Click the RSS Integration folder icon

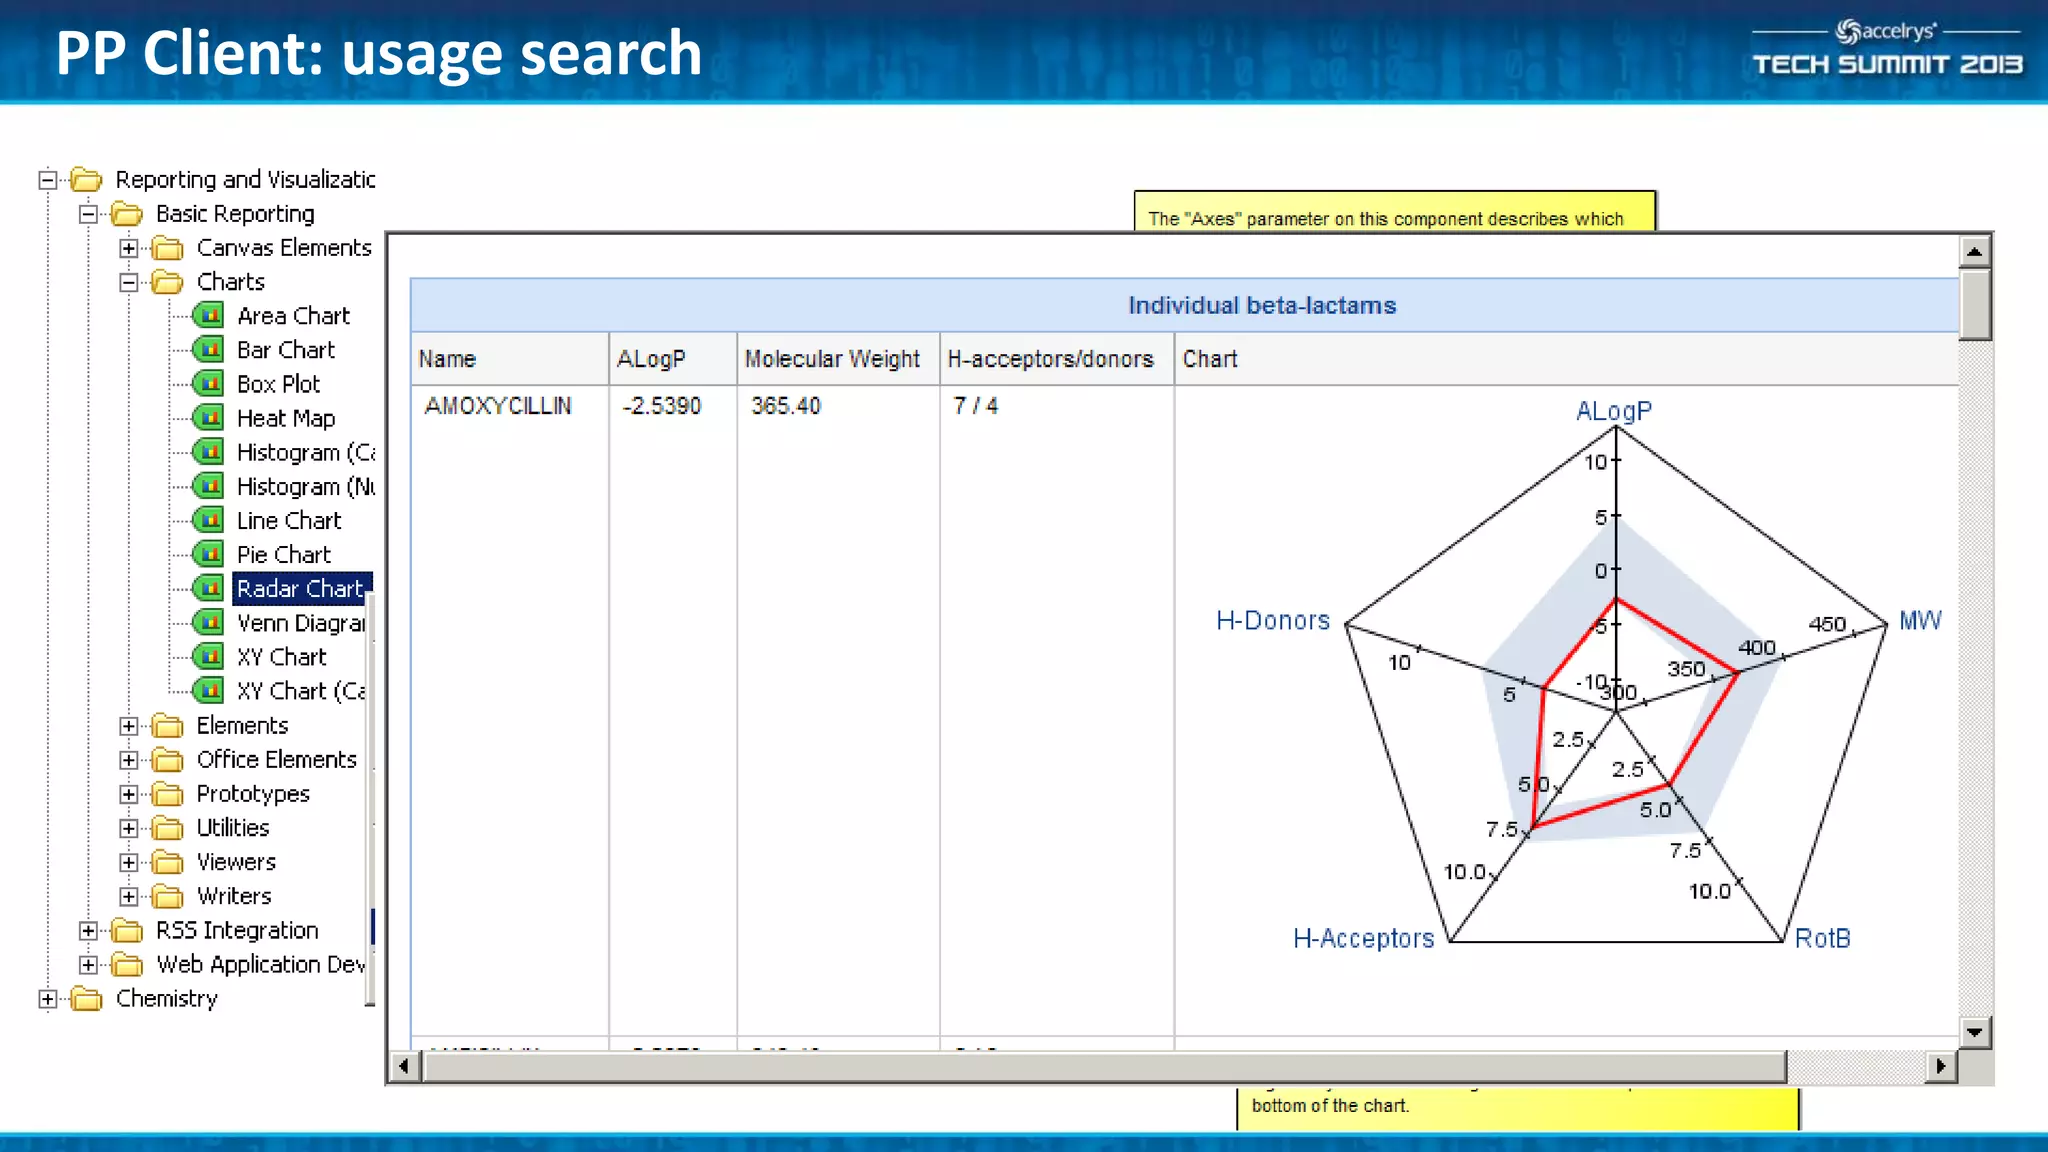point(127,931)
